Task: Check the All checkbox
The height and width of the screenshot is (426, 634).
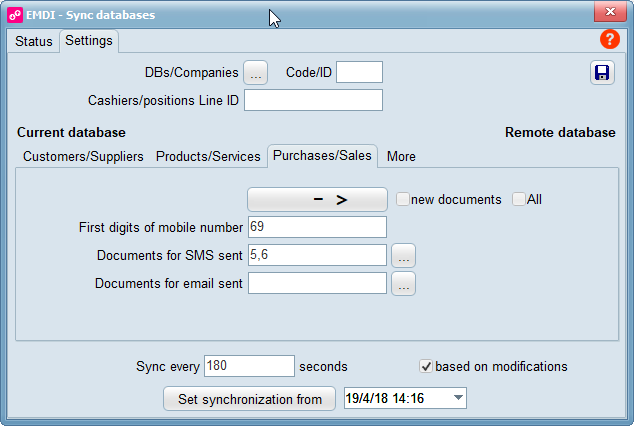Action: 518,199
